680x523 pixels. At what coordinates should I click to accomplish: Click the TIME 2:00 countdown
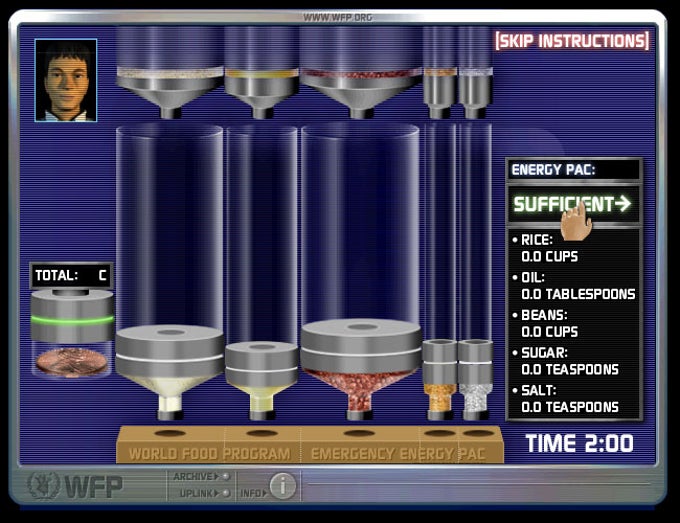click(x=579, y=444)
